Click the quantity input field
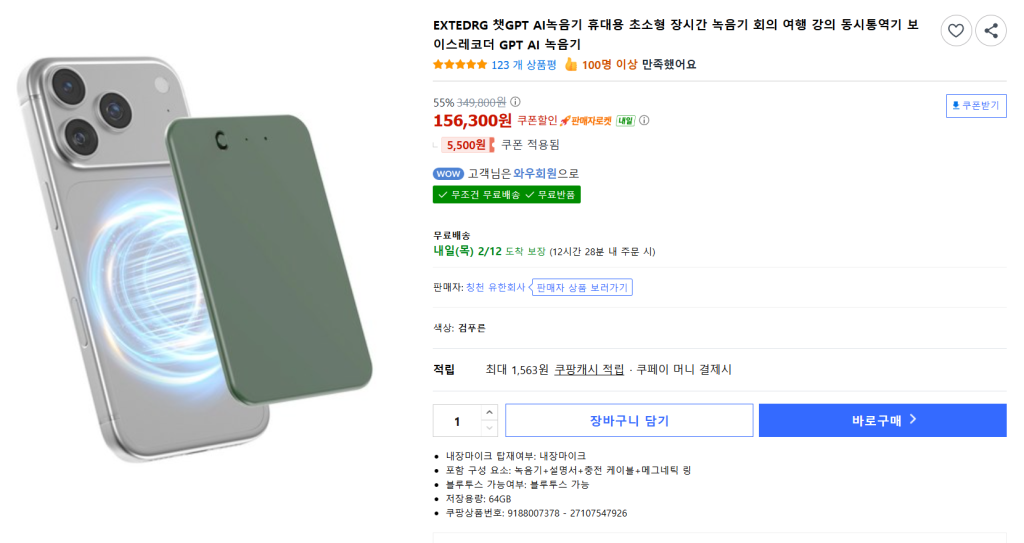The height and width of the screenshot is (543, 1024). pyautogui.click(x=457, y=421)
